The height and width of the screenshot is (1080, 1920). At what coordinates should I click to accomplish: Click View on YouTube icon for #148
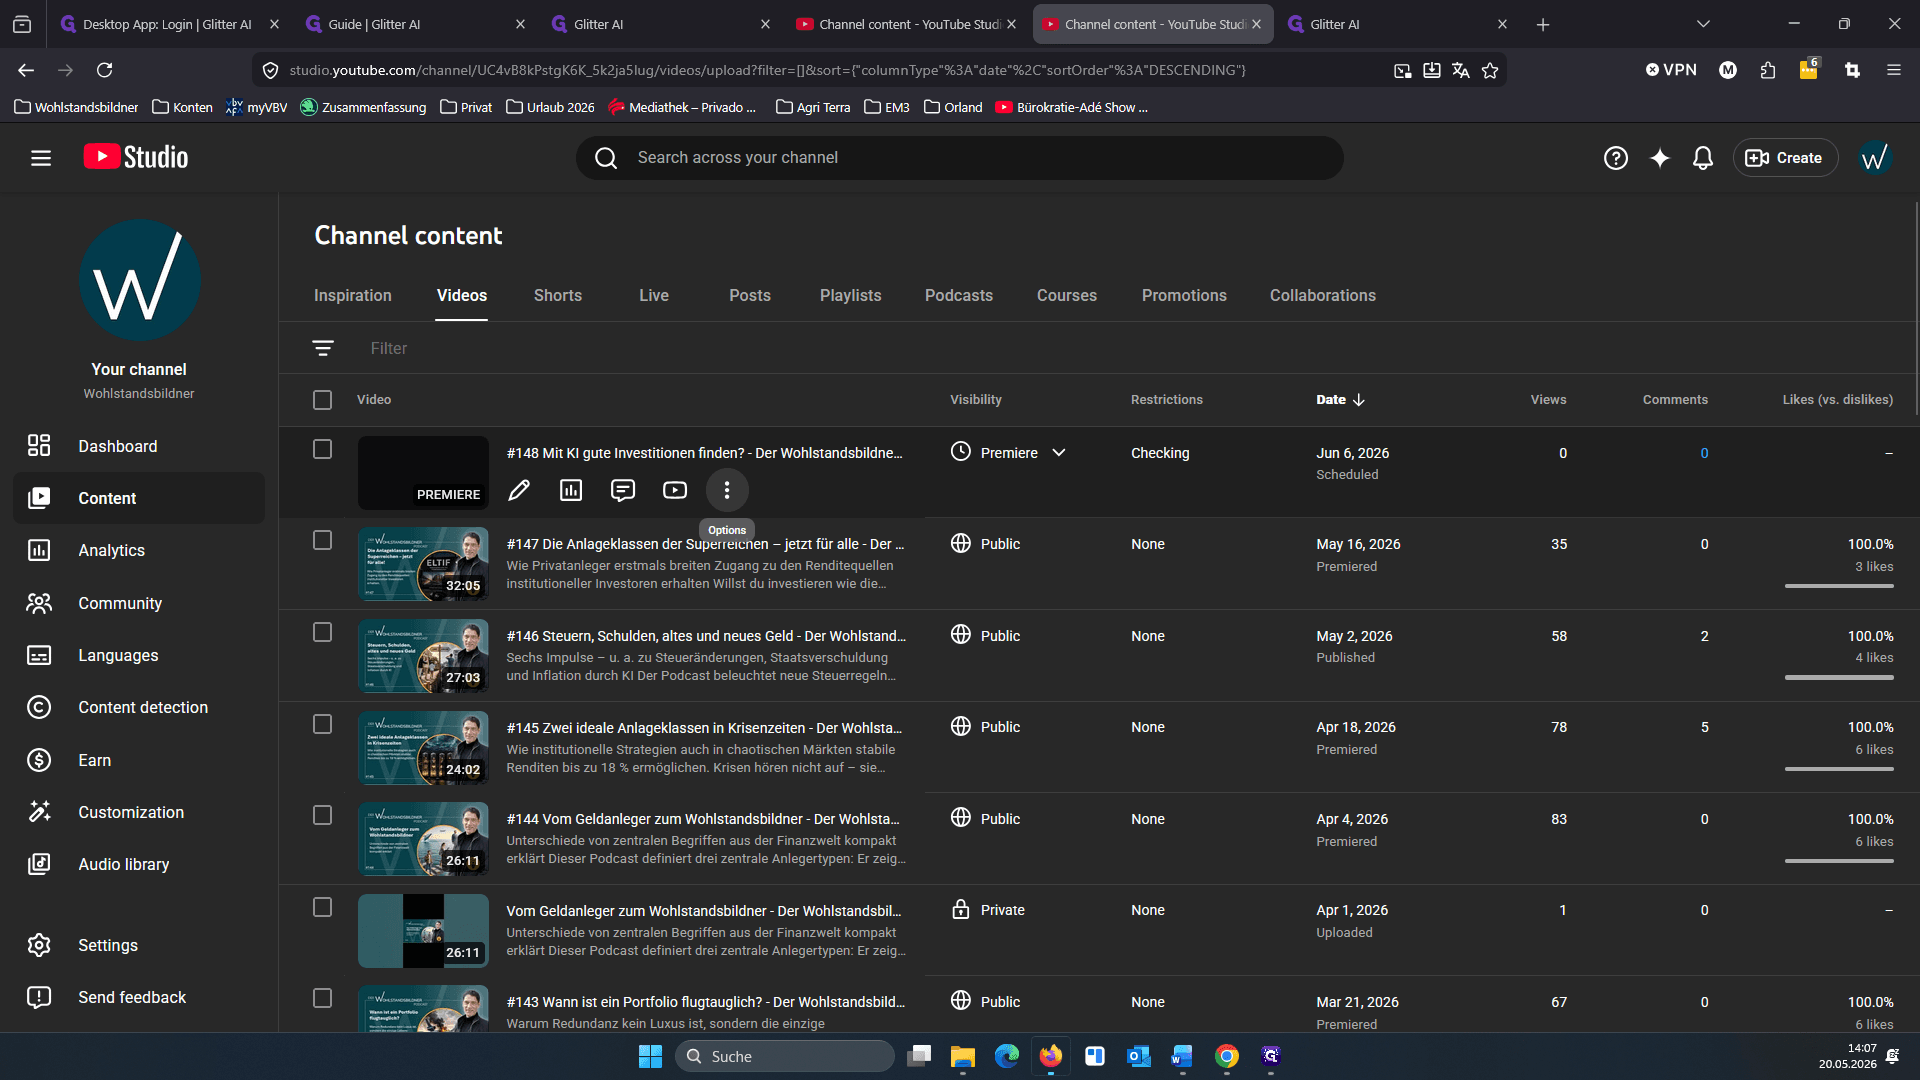675,490
